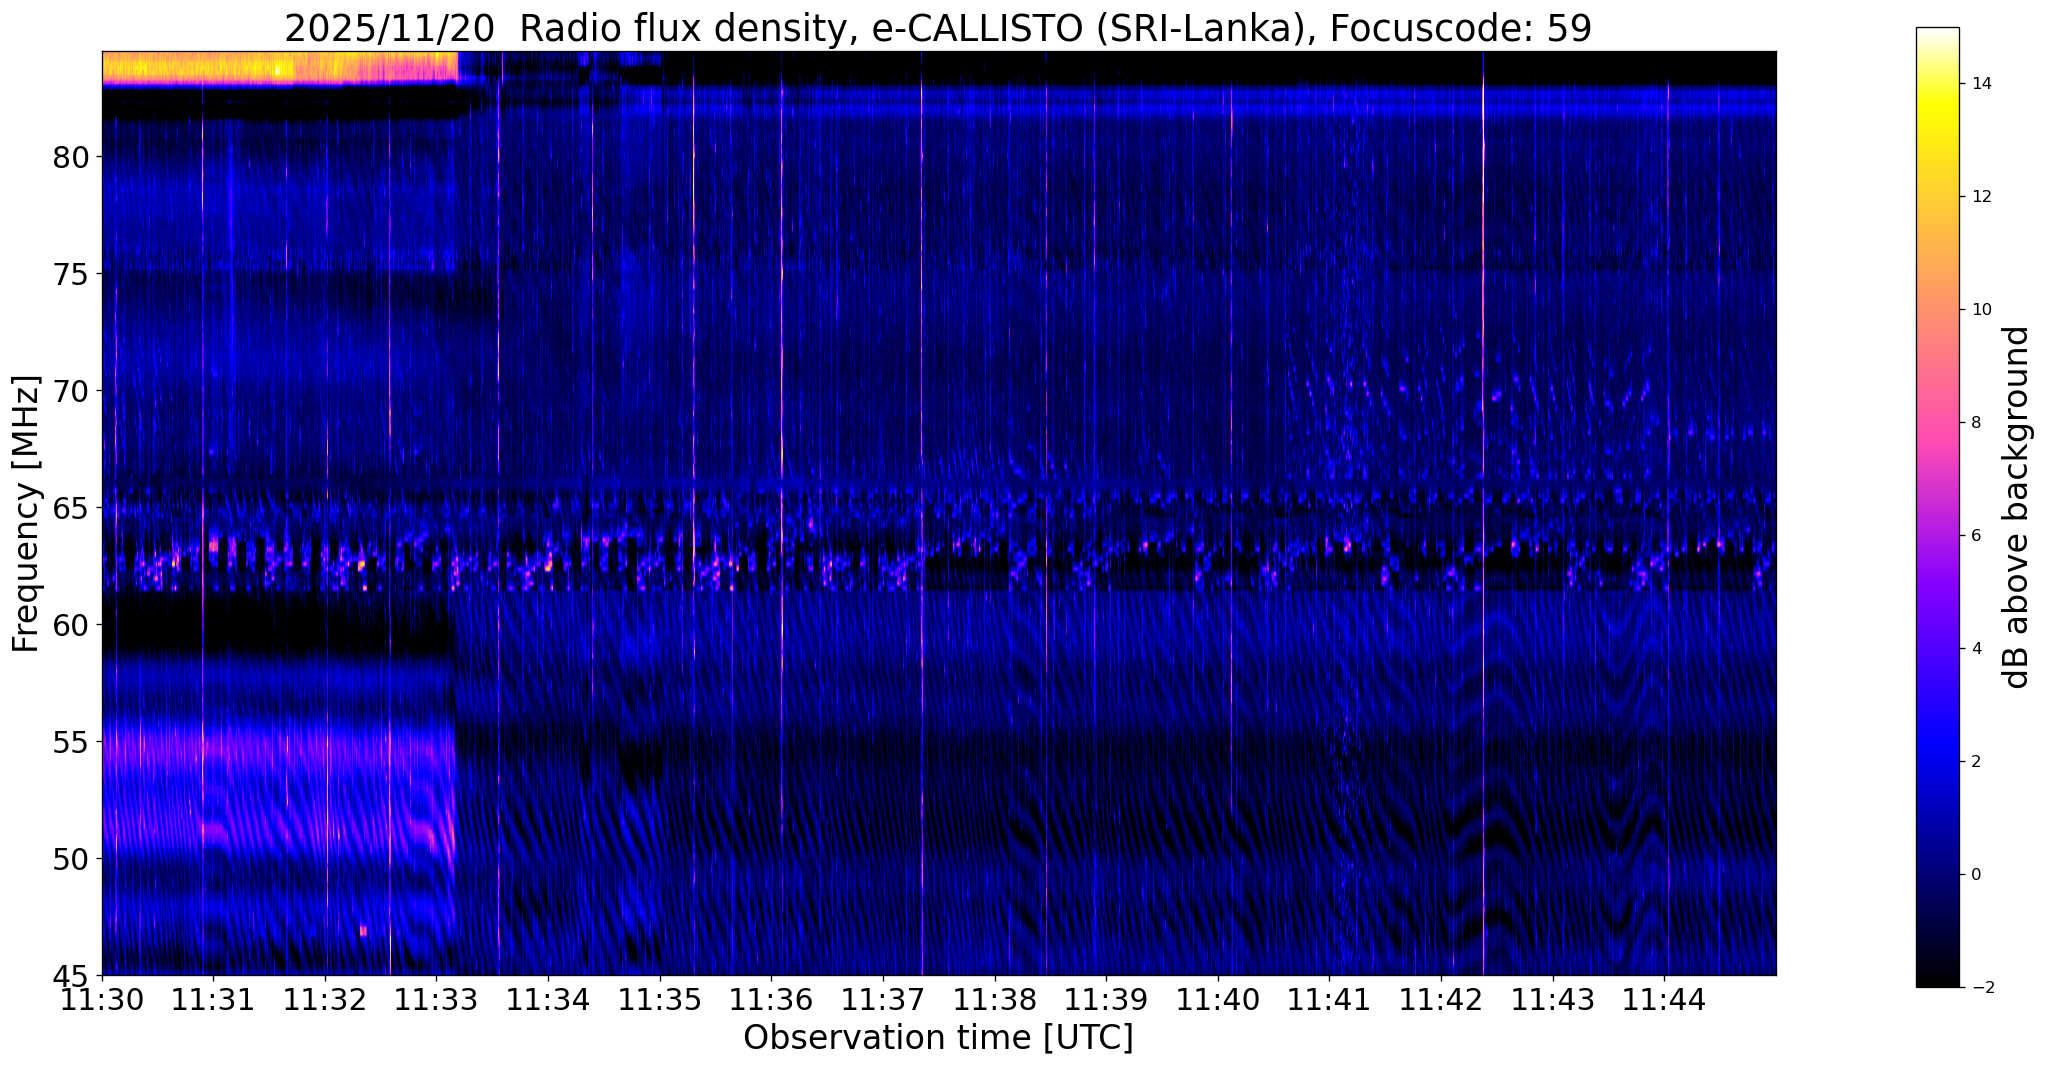Click the 70 MHz frequency tick label
2047x1067 pixels.
pos(70,391)
